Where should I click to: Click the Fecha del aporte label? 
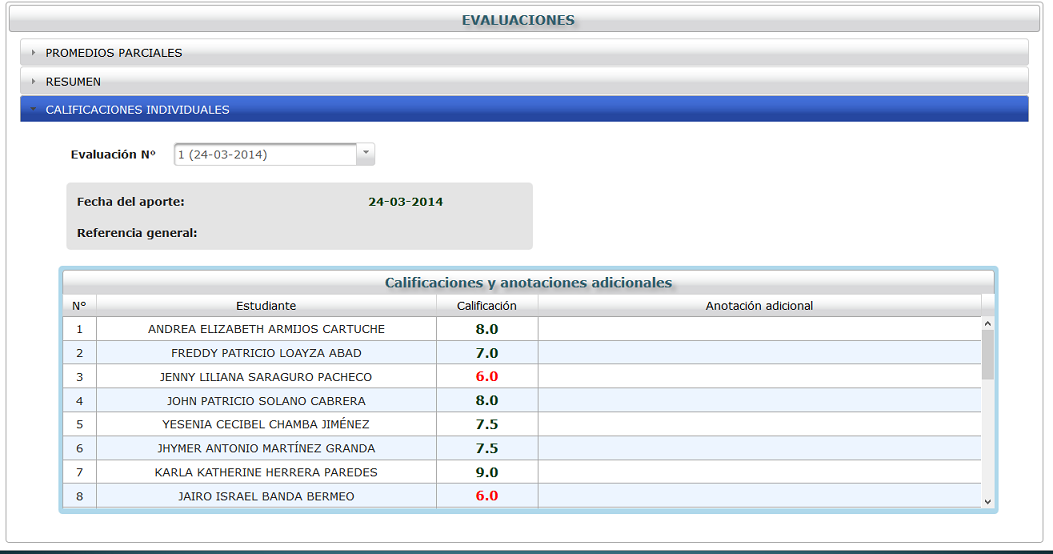(130, 201)
